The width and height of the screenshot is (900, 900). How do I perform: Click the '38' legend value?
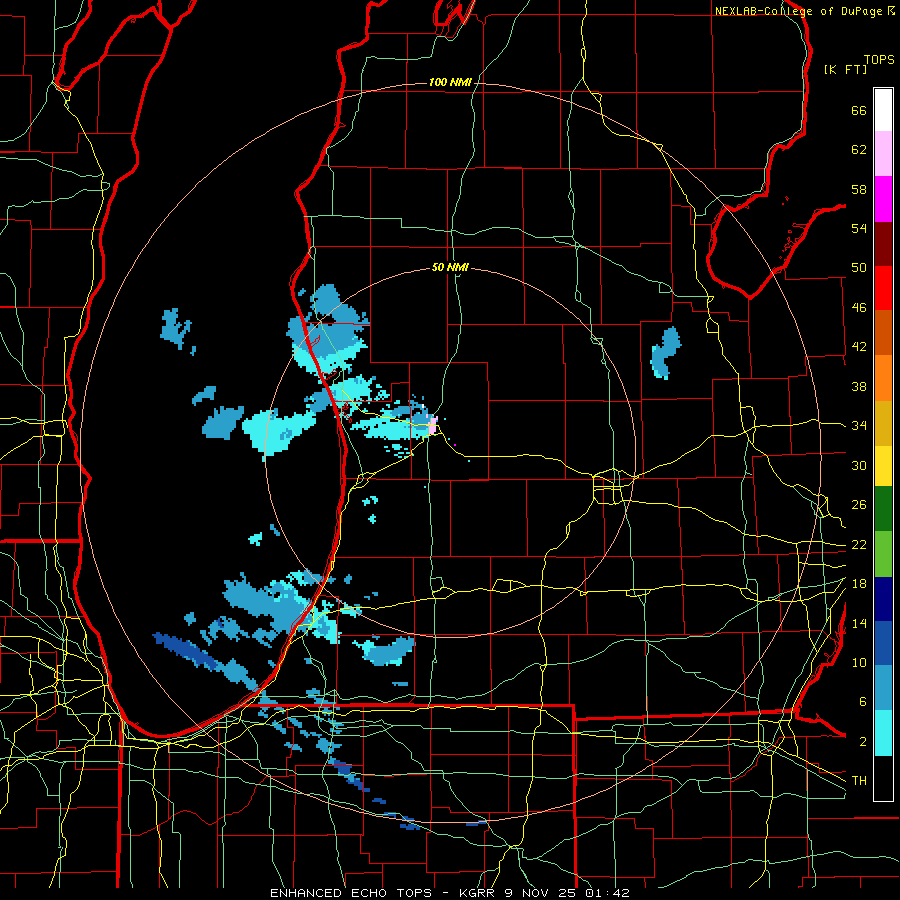tap(859, 386)
